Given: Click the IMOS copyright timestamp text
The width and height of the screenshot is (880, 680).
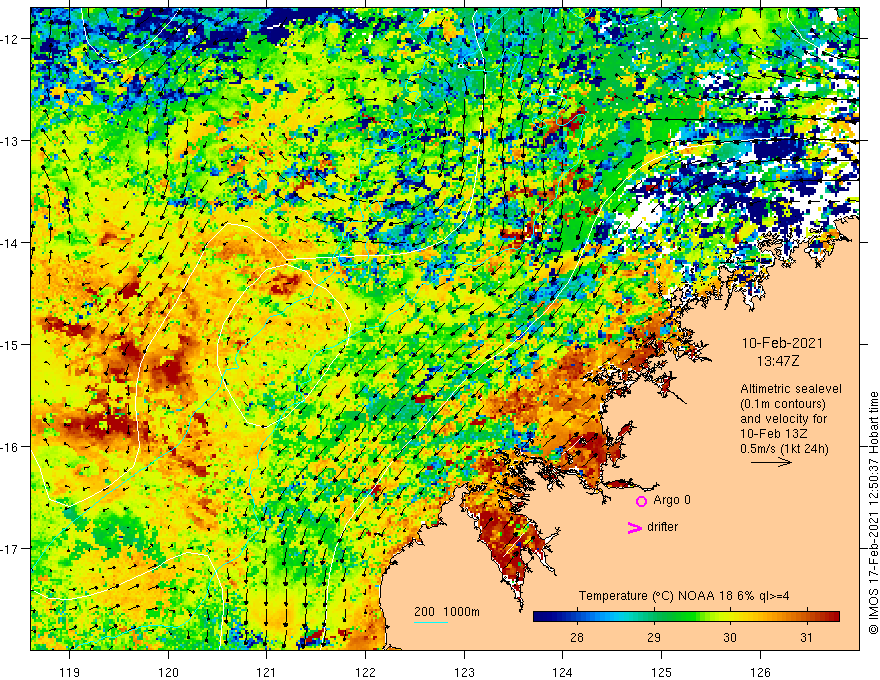Looking at the screenshot, I should [x=873, y=513].
